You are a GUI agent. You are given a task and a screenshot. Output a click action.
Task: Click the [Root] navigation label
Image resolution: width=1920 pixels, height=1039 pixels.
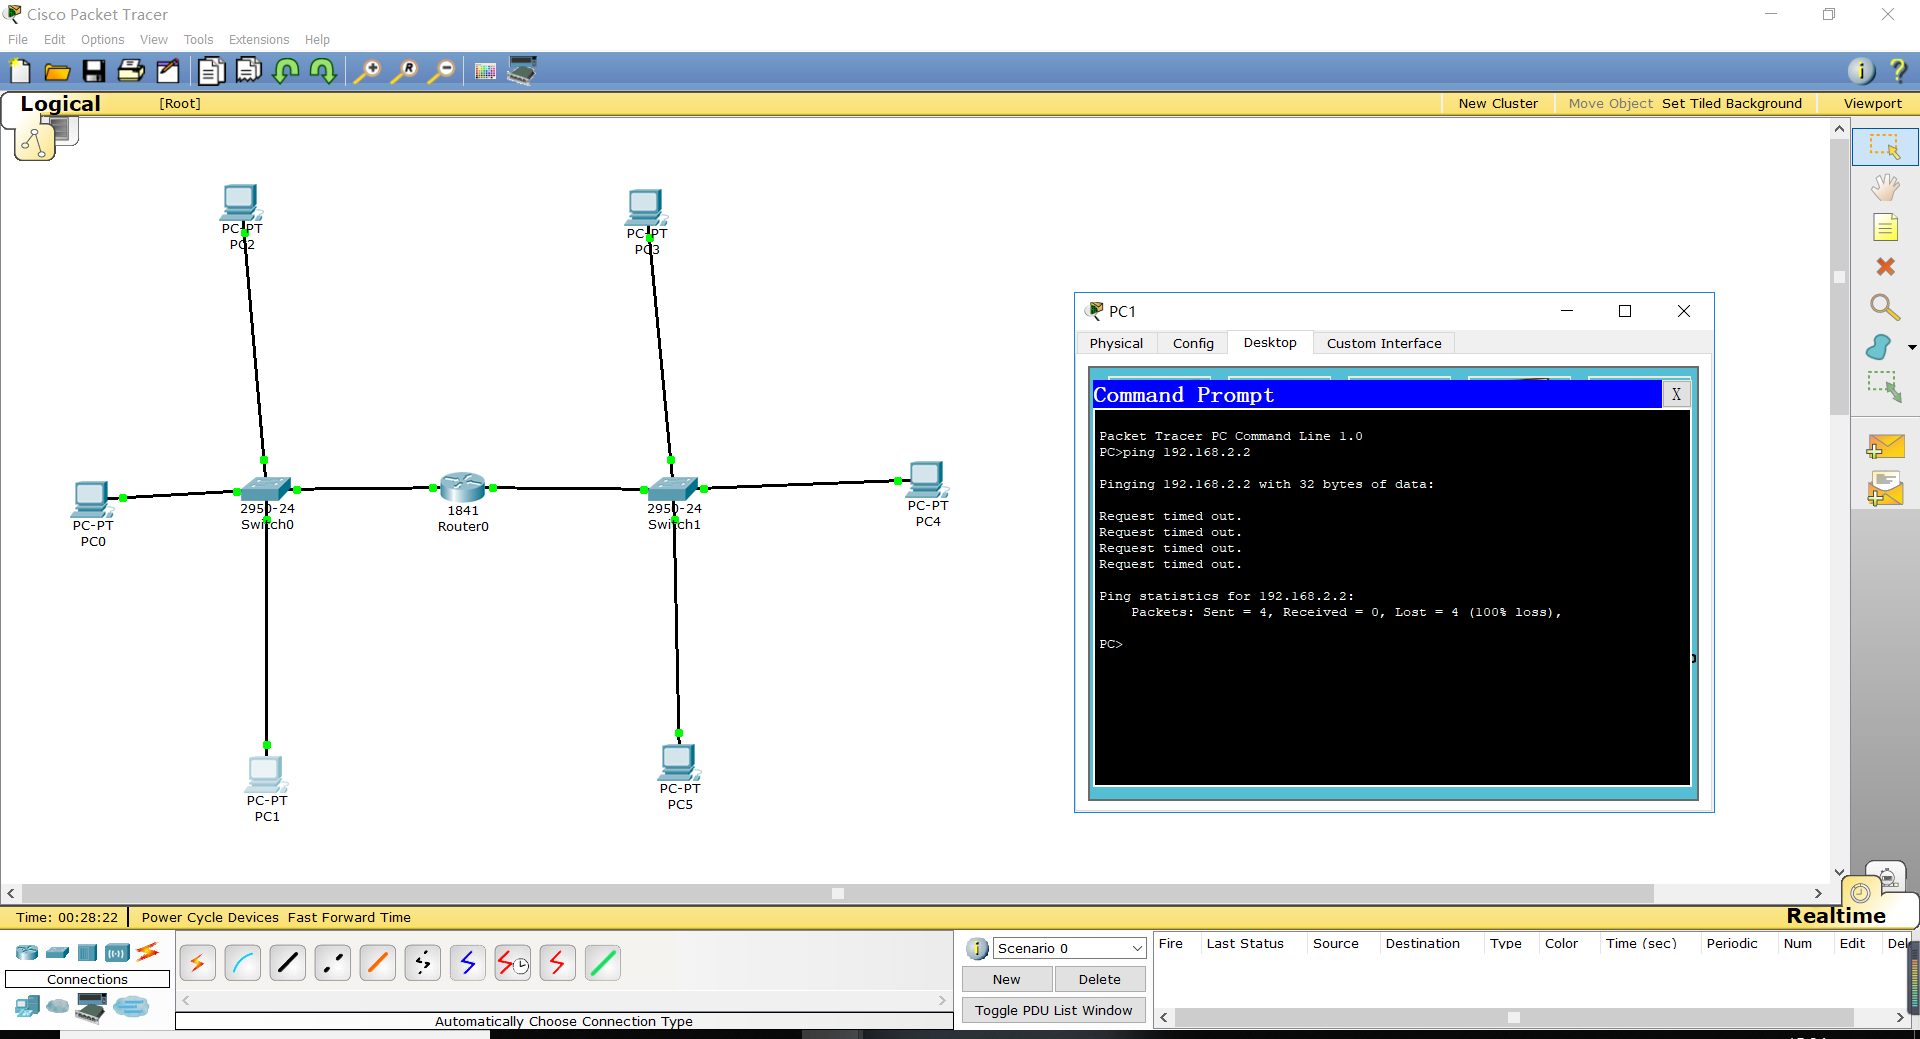180,103
